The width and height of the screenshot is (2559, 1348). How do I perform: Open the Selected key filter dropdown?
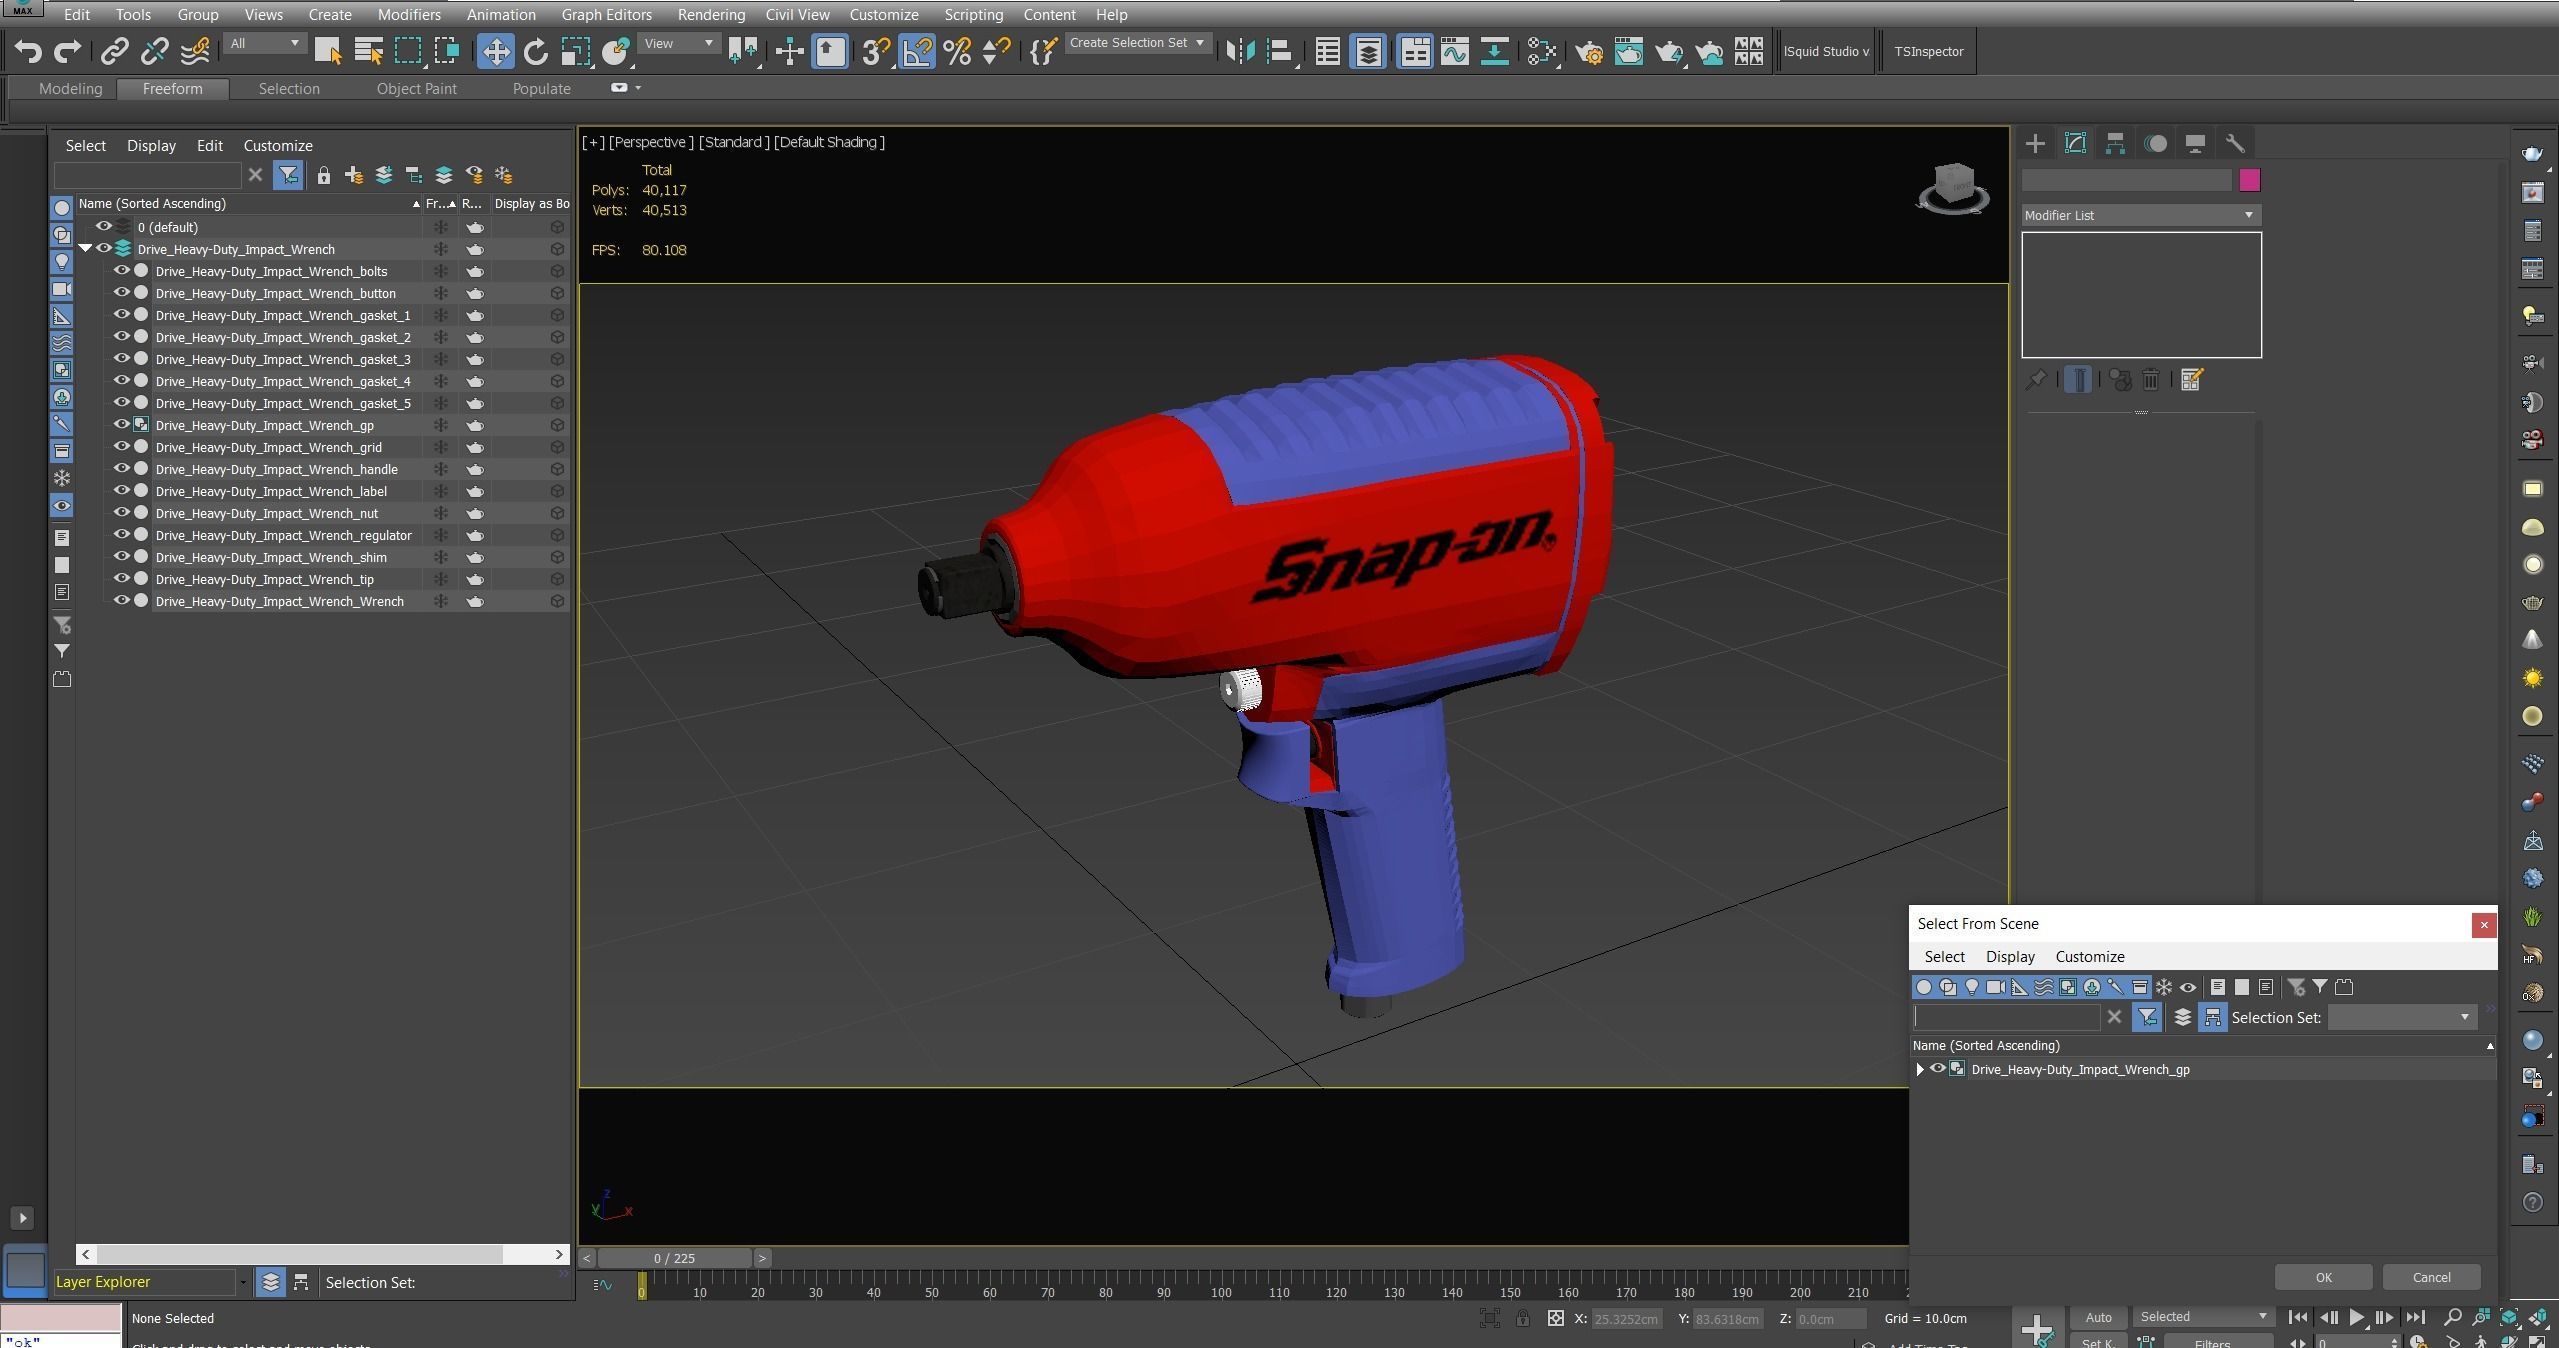click(2203, 1317)
